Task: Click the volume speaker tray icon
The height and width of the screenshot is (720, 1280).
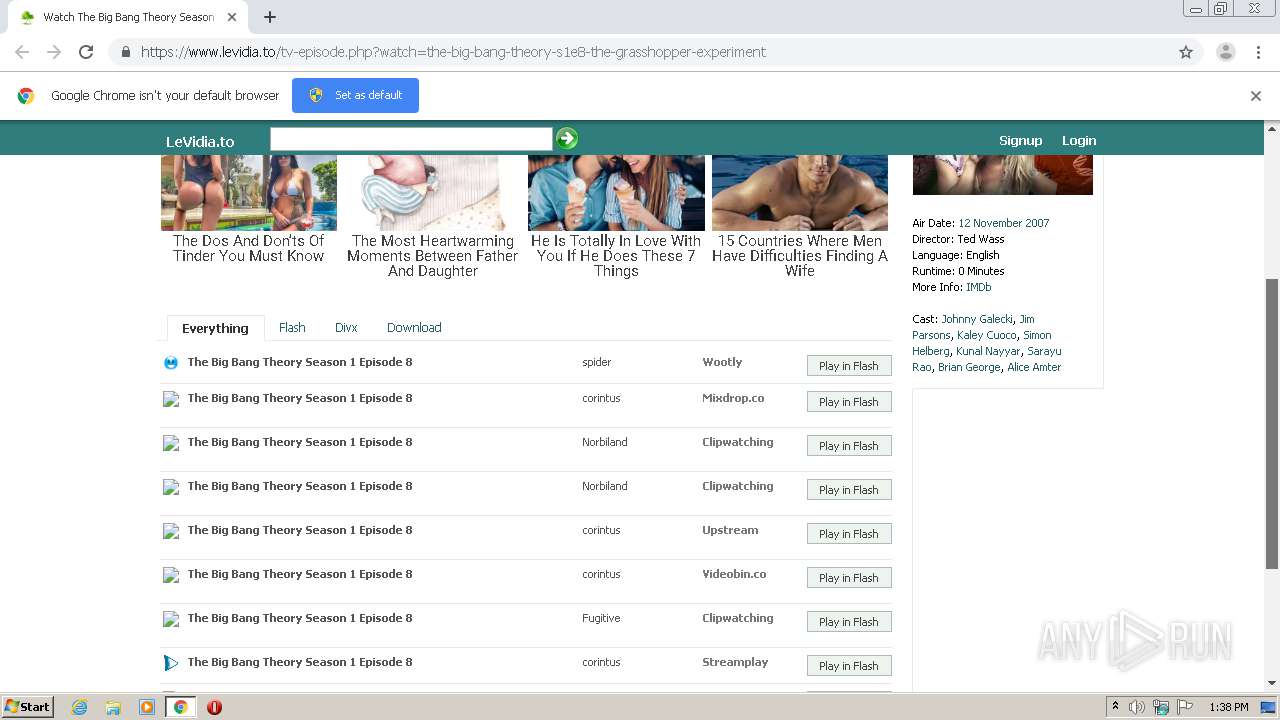Action: (1137, 707)
